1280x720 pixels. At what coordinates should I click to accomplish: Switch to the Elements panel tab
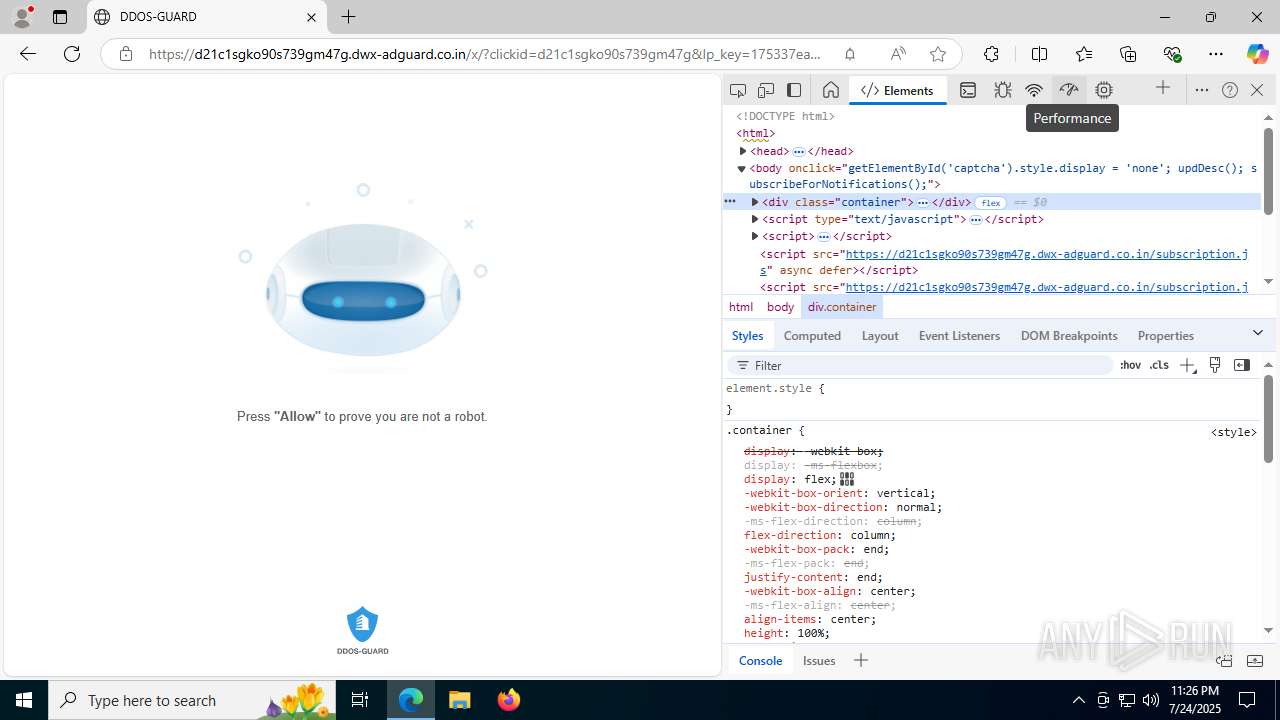pos(898,90)
